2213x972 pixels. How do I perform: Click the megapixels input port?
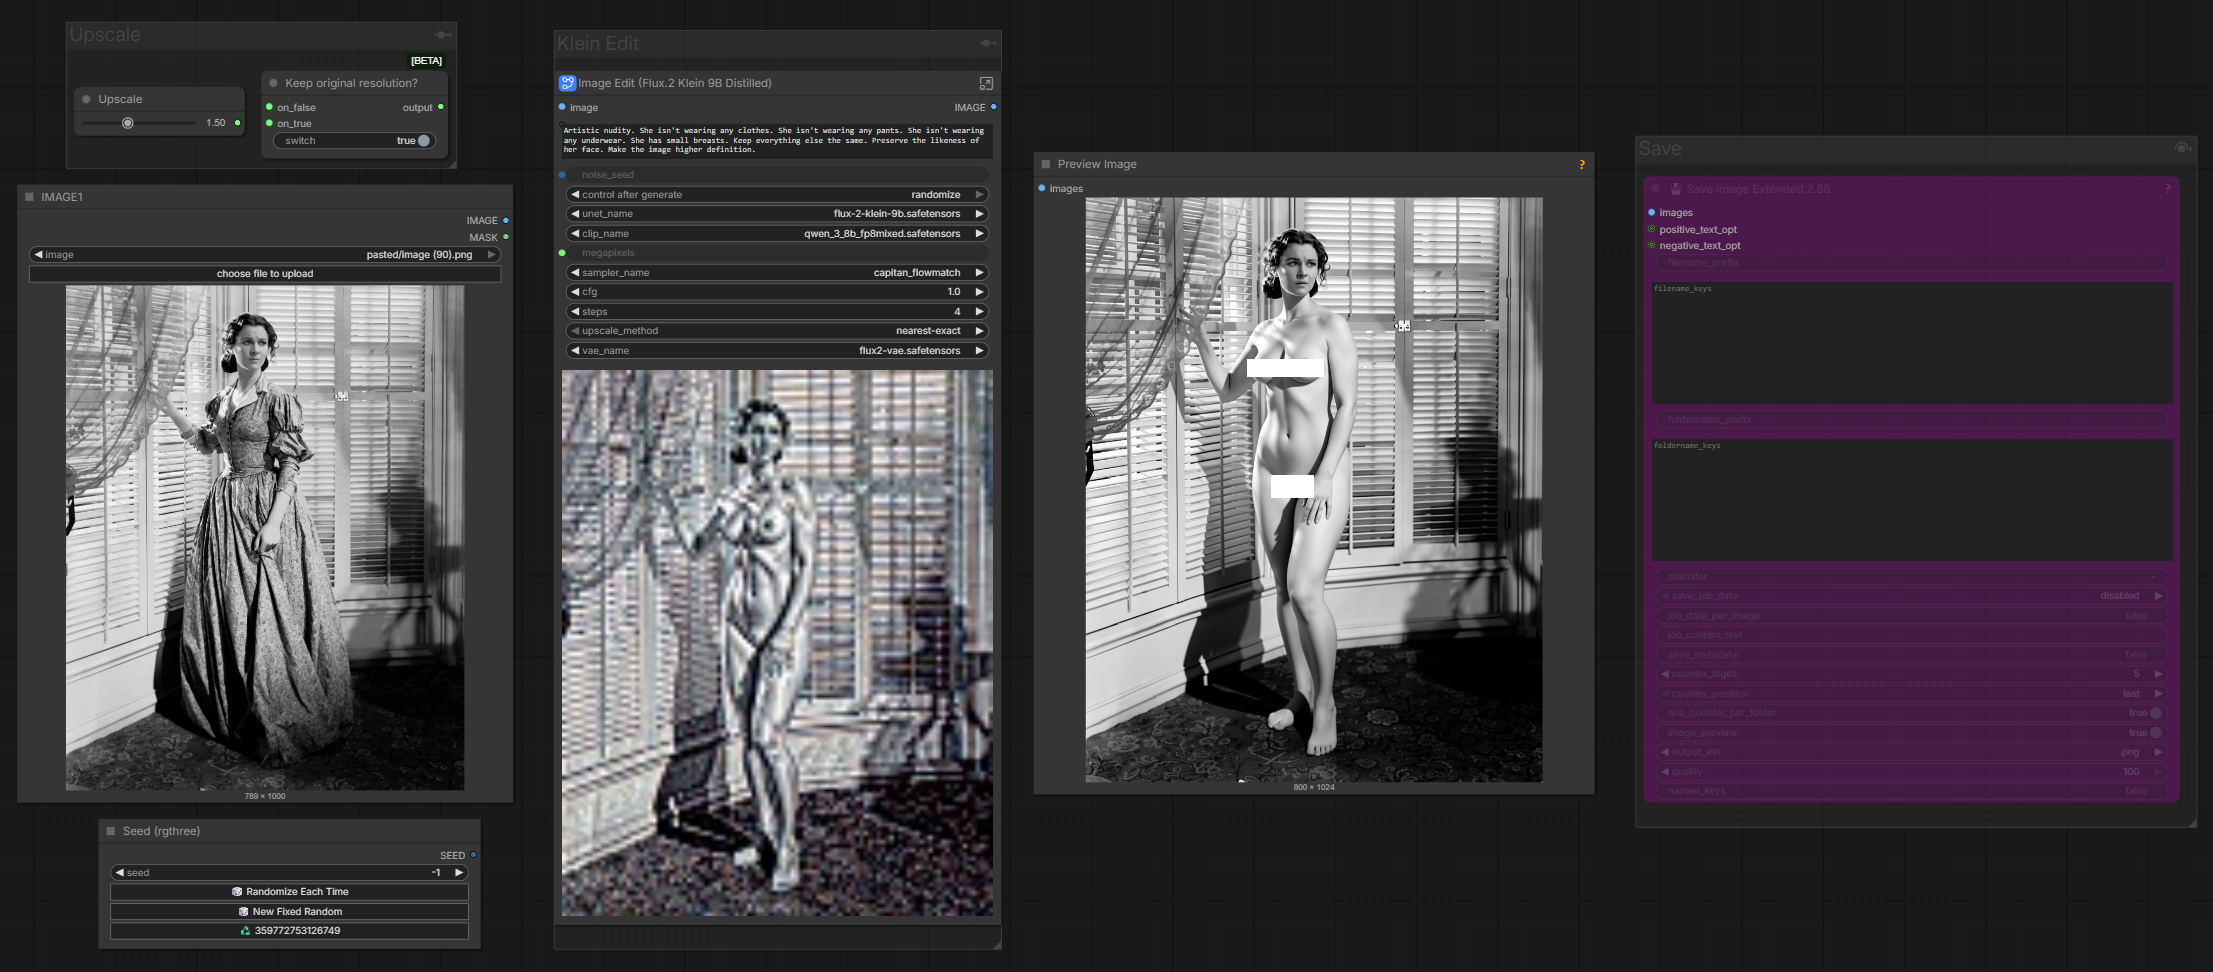point(562,253)
